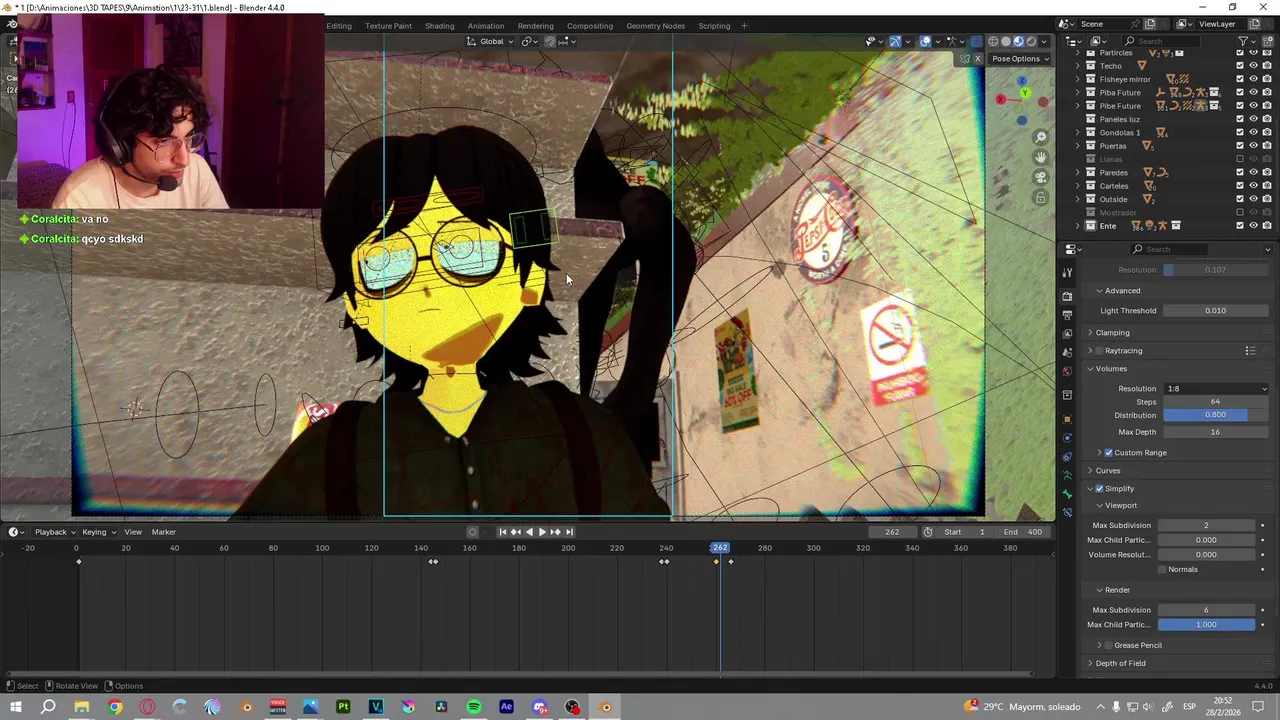This screenshot has height=720, width=1280.
Task: Toggle X-ray mode in viewport
Action: [976, 41]
